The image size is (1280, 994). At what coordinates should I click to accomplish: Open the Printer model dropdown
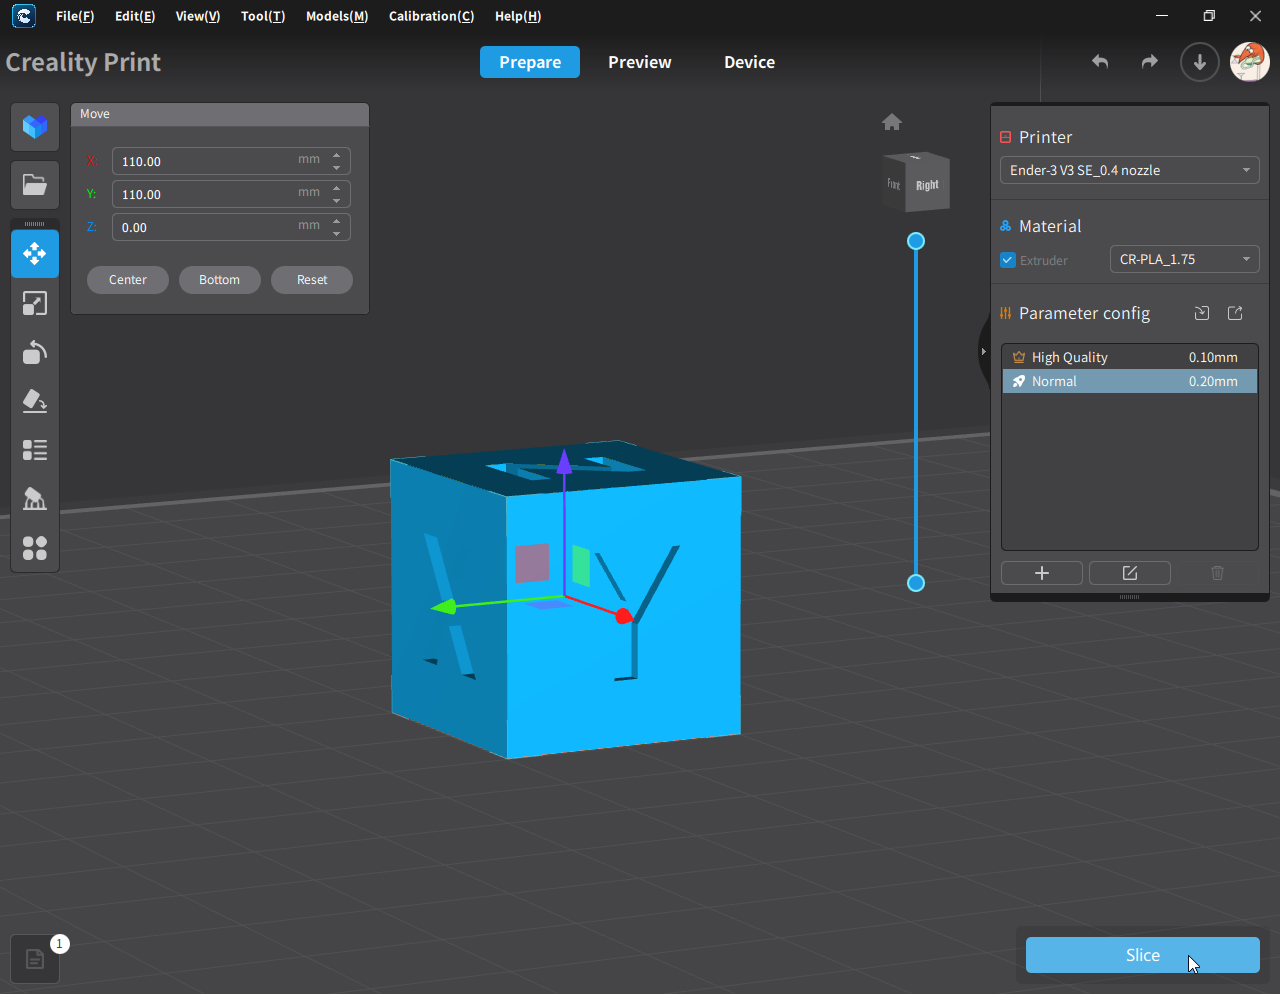pyautogui.click(x=1130, y=170)
